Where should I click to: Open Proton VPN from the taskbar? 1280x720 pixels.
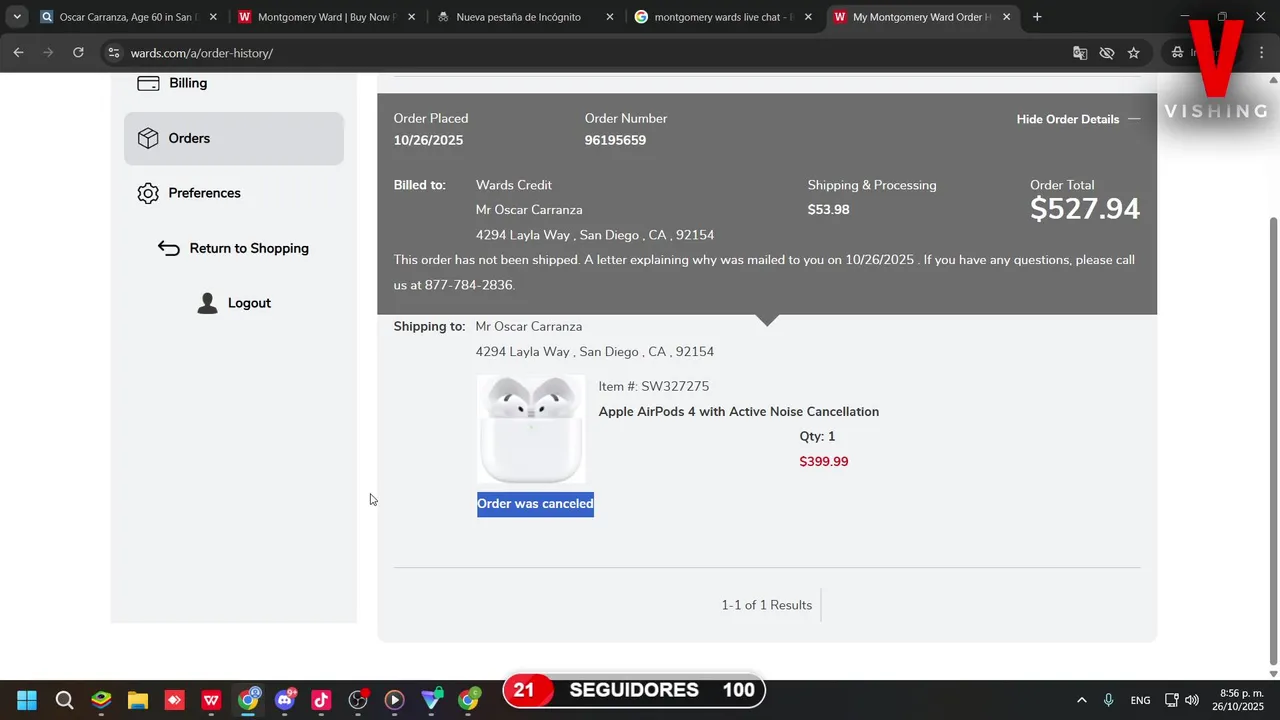click(431, 700)
